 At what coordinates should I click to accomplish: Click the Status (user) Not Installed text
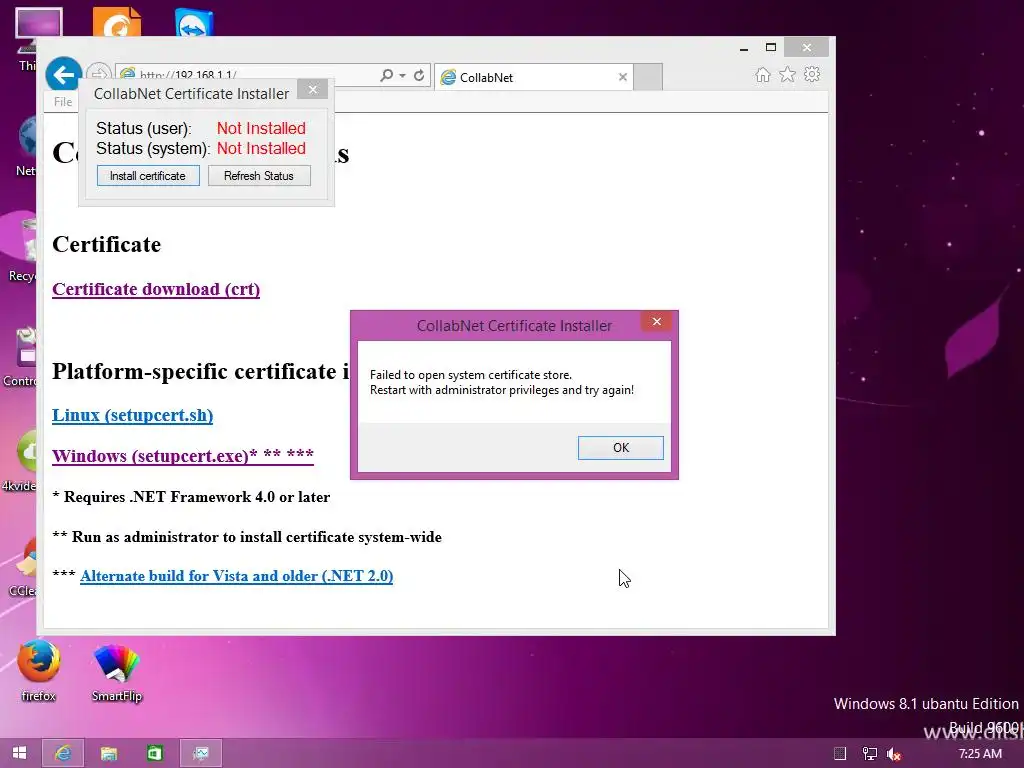coord(261,128)
